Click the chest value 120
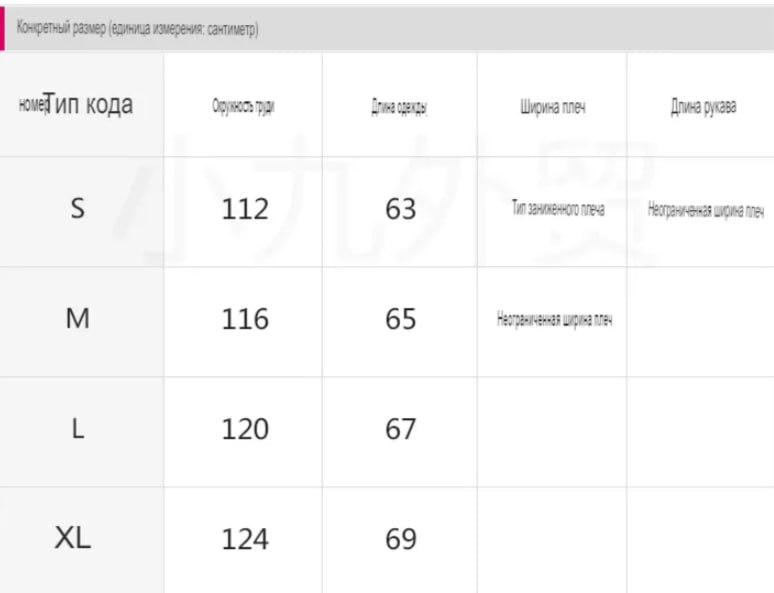The image size is (774, 593). click(245, 429)
